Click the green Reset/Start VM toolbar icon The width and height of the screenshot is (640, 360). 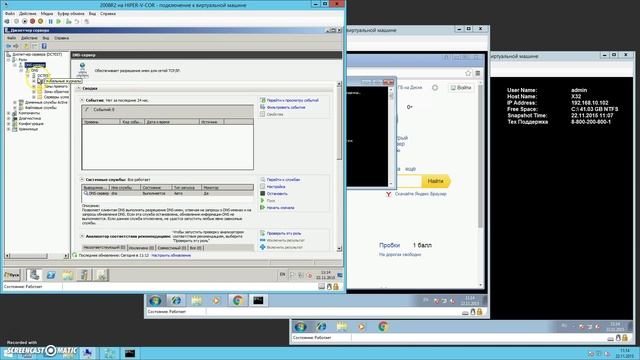59,21
